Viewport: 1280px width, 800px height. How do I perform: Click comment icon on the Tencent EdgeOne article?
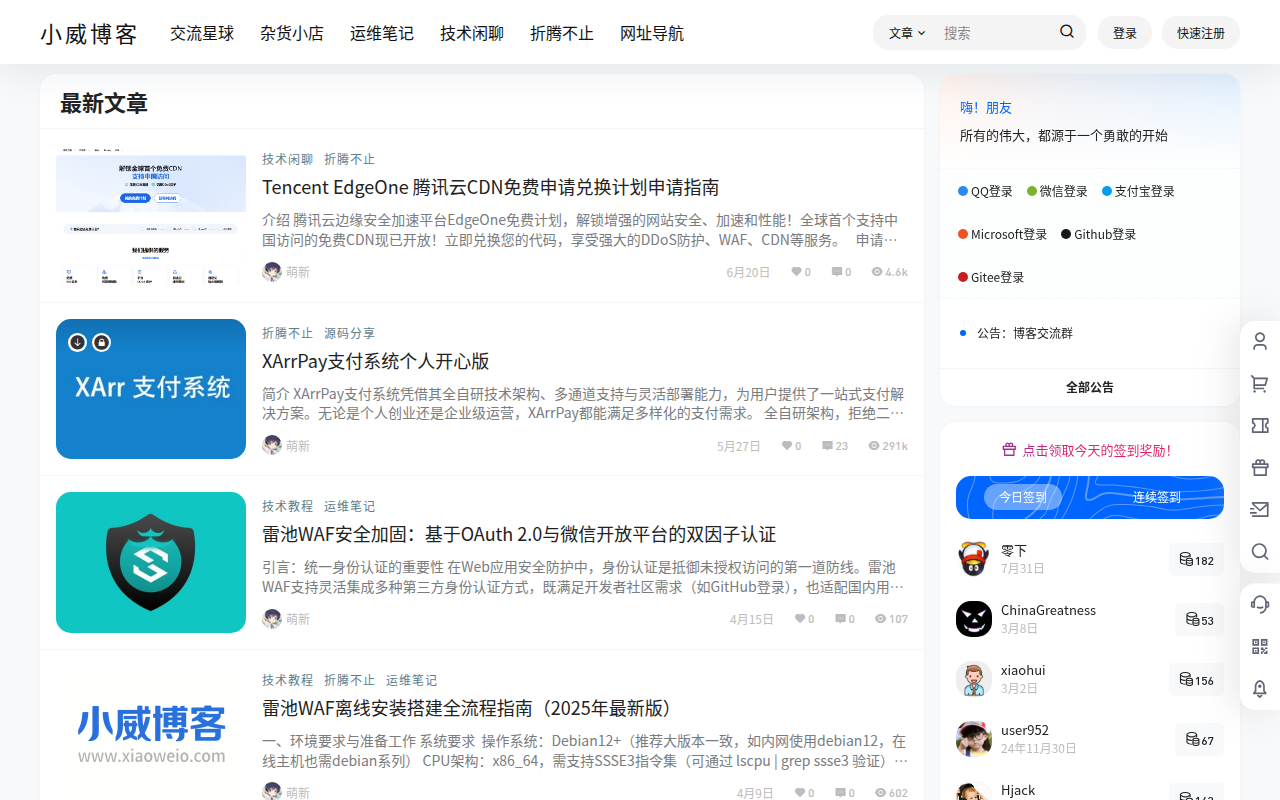coord(837,271)
